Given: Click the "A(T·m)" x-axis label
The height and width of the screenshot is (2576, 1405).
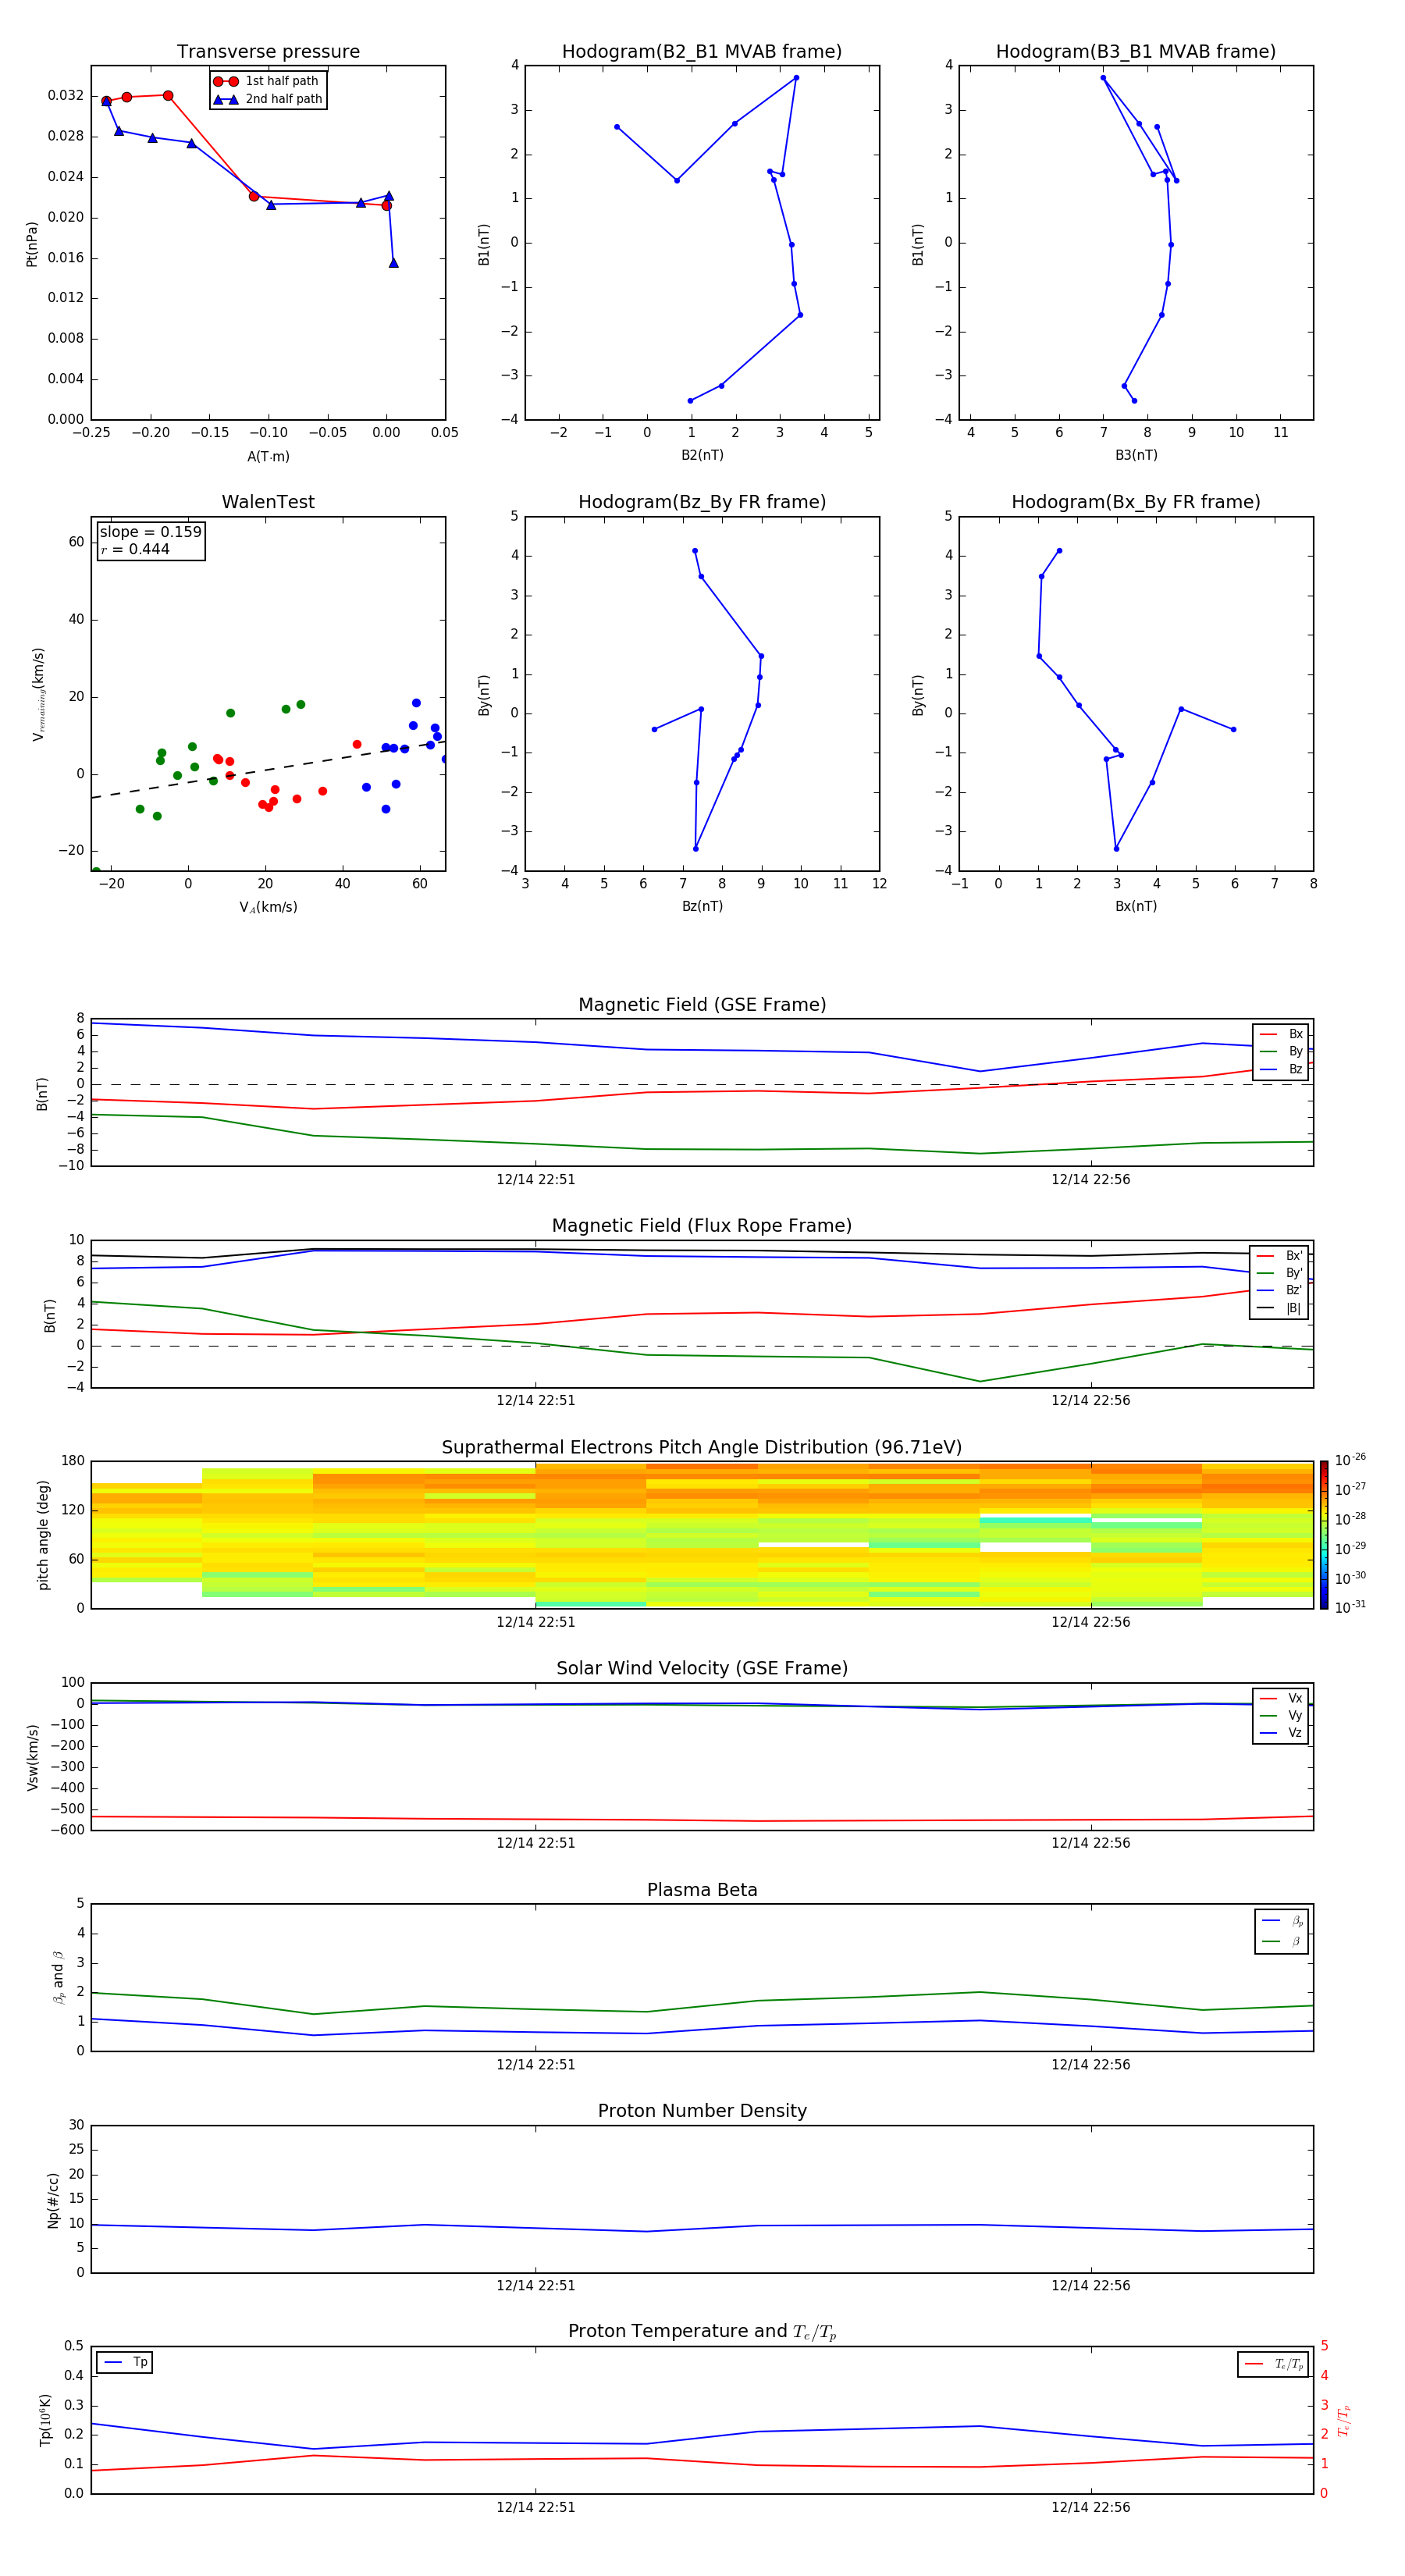Looking at the screenshot, I should click(x=268, y=457).
